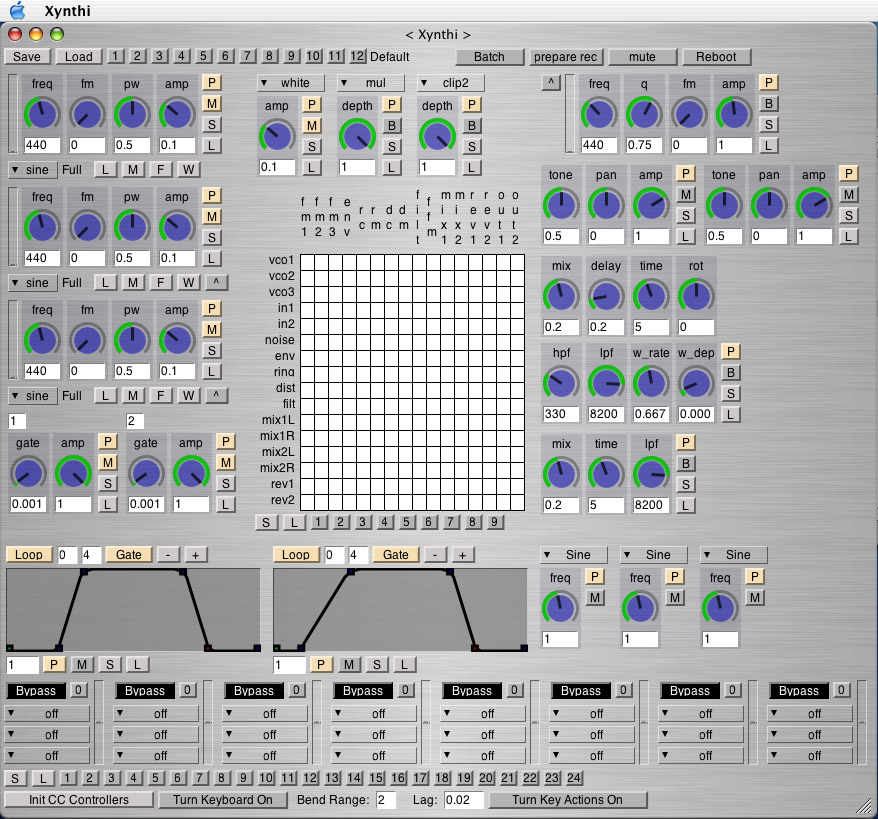Click the F button of first oscillator
The image size is (878, 819).
click(161, 170)
